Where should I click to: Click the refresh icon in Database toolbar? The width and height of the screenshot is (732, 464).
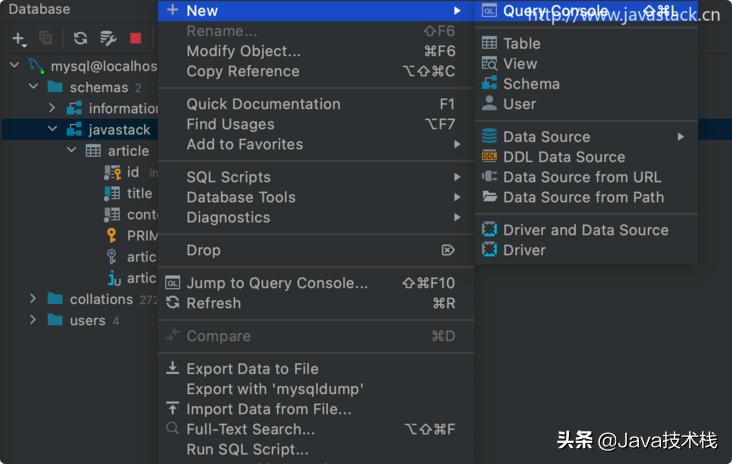click(x=80, y=38)
